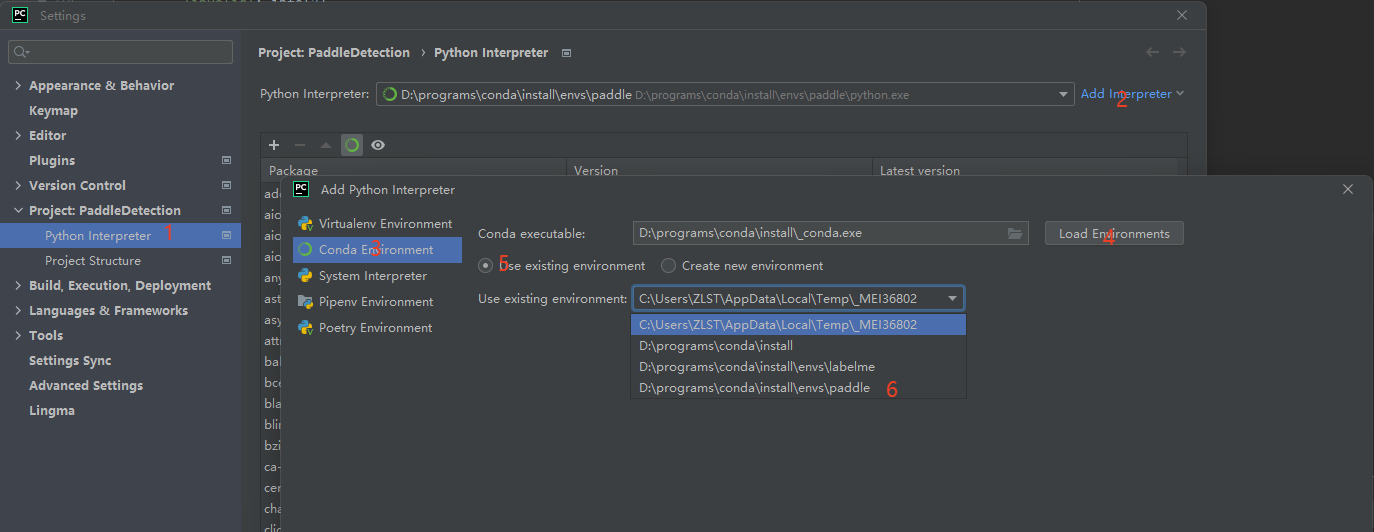Click the Conda Environment ring icon
The width and height of the screenshot is (1374, 532).
306,250
